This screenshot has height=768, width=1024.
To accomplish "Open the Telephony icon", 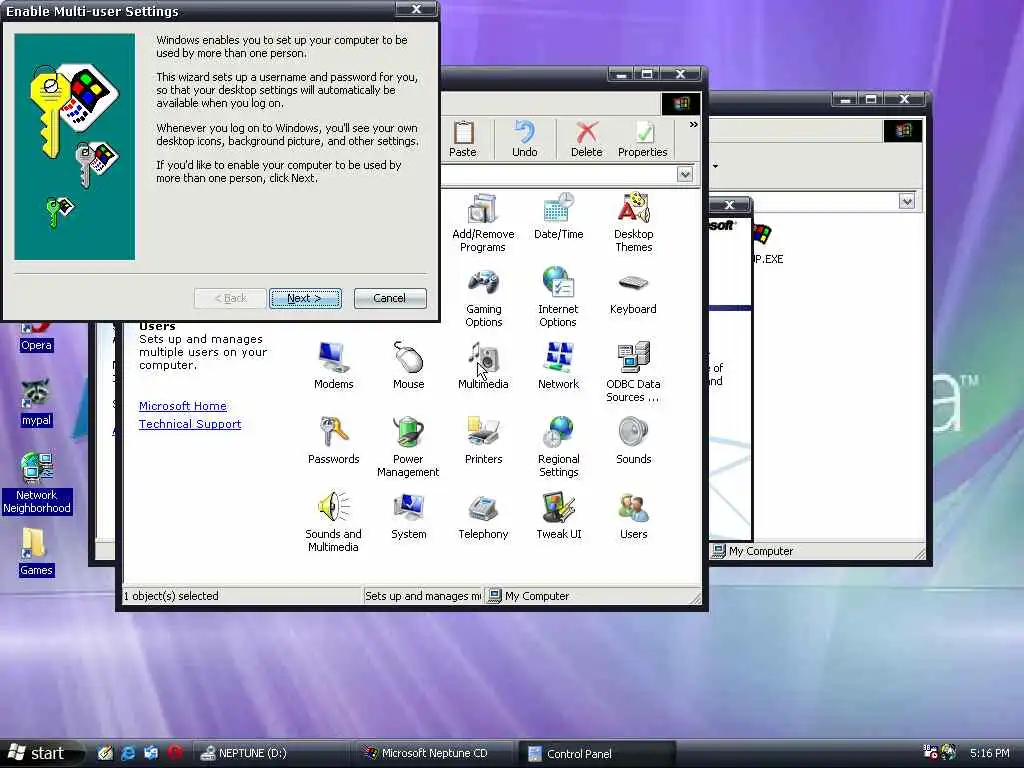I will pyautogui.click(x=483, y=517).
